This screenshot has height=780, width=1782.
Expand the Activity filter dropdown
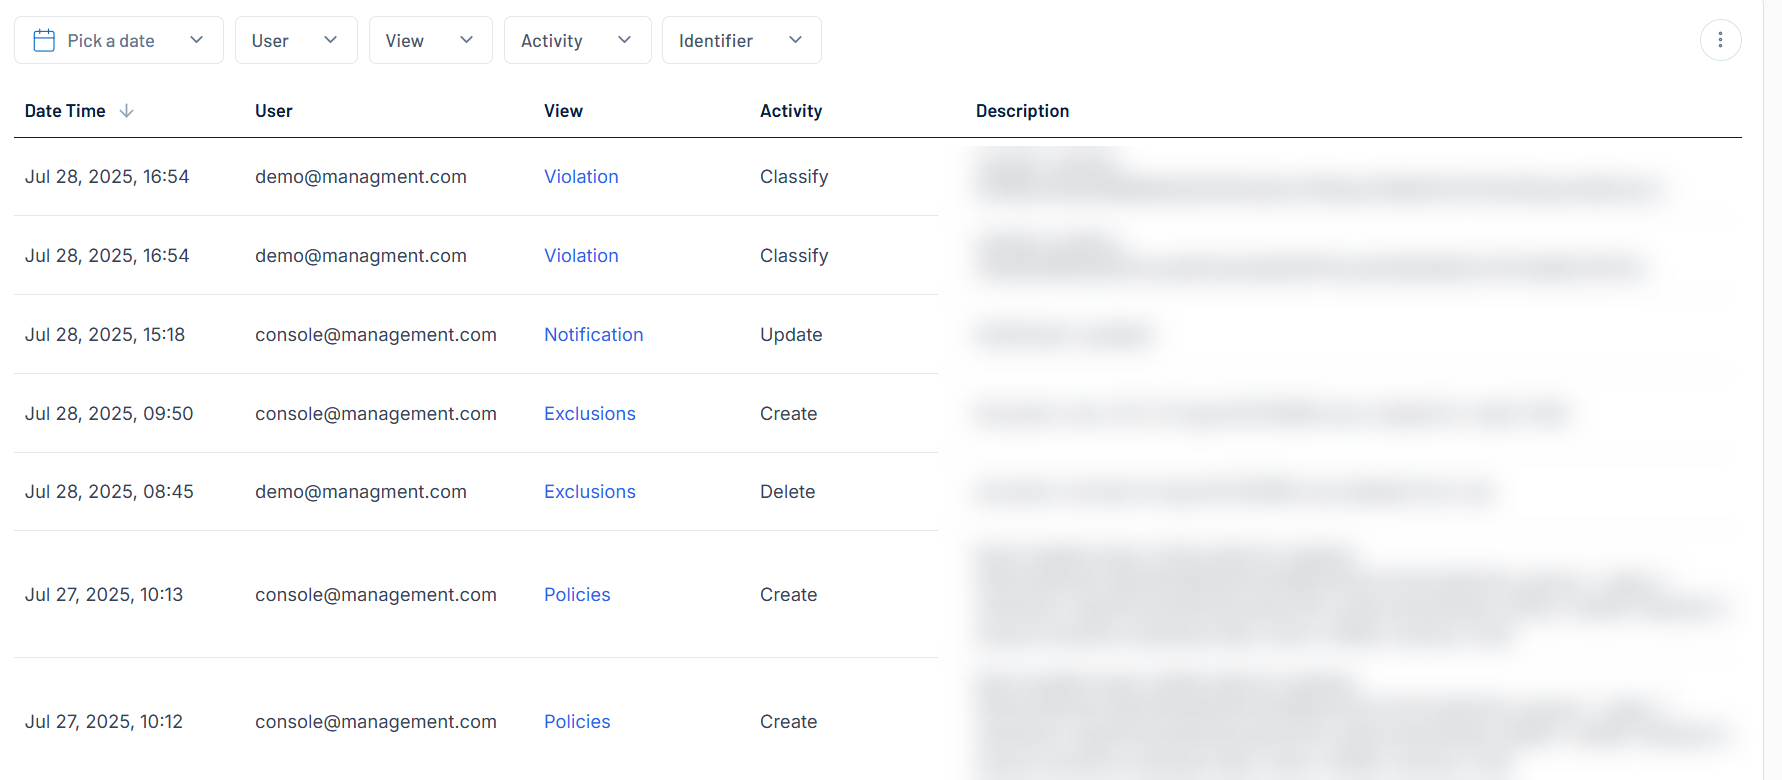[577, 40]
